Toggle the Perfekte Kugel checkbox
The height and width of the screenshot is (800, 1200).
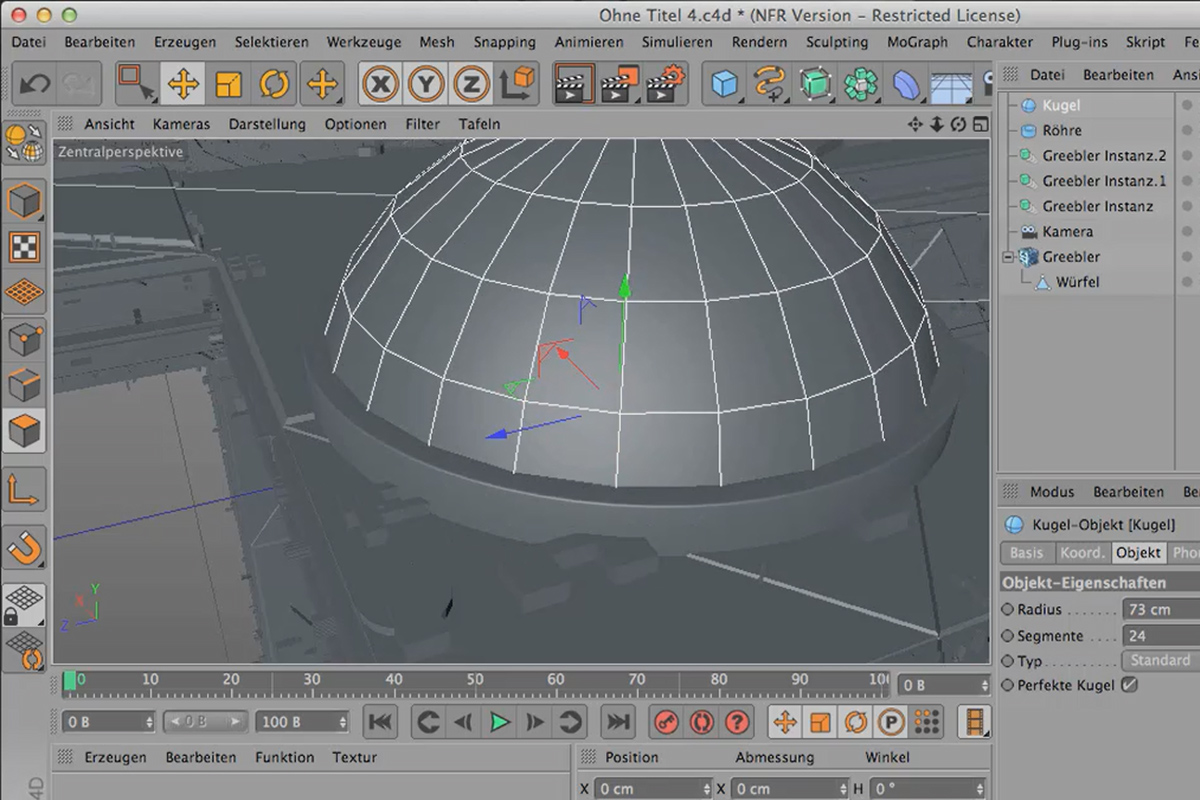pyautogui.click(x=1129, y=685)
